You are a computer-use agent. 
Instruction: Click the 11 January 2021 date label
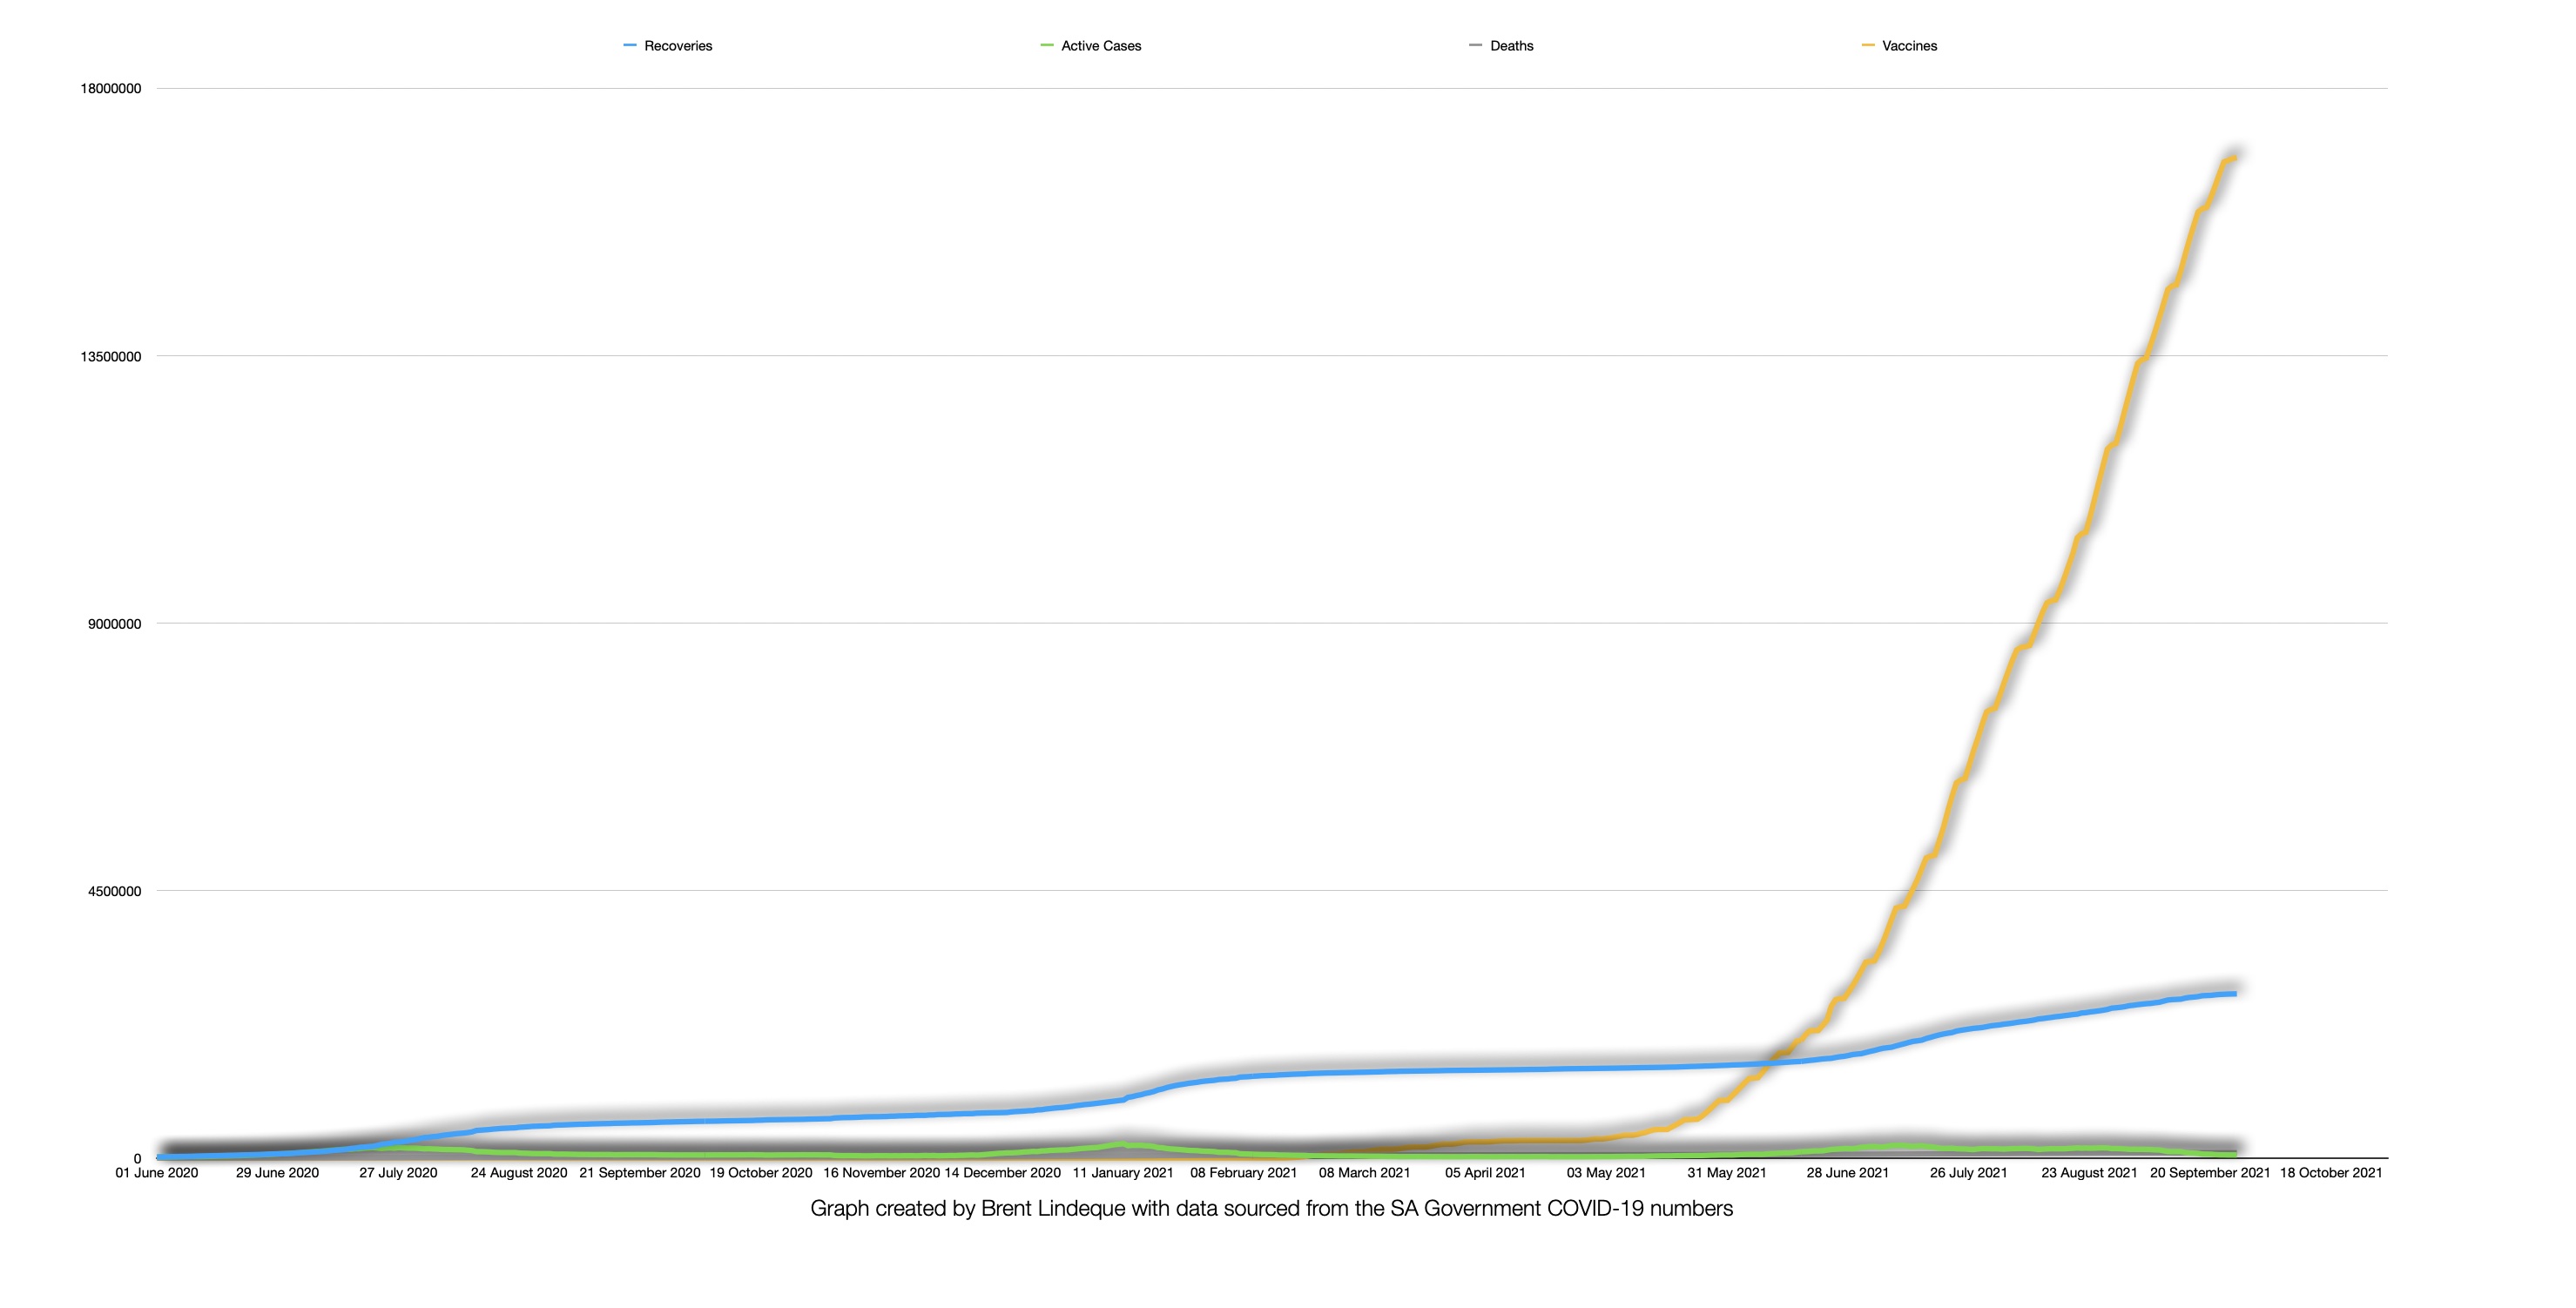pyautogui.click(x=1123, y=1173)
